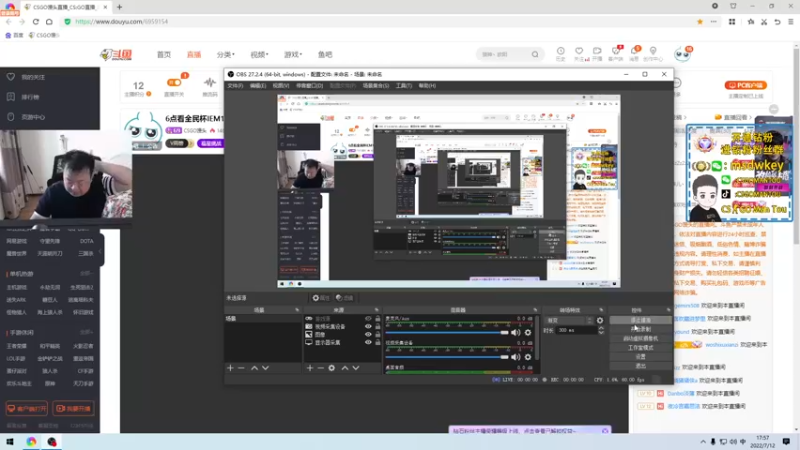Click 启动虚拟摄像机 button
This screenshot has width=800, height=450.
(640, 339)
